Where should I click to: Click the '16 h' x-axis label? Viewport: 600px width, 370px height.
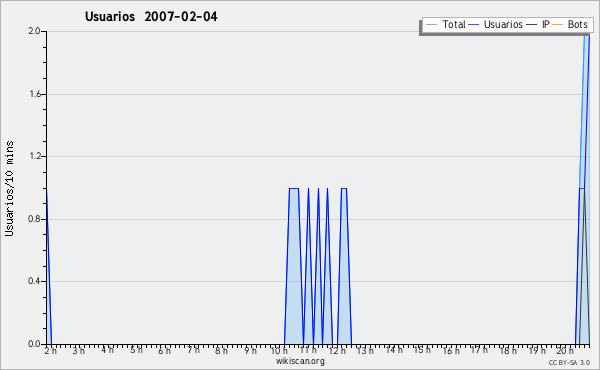coord(451,350)
